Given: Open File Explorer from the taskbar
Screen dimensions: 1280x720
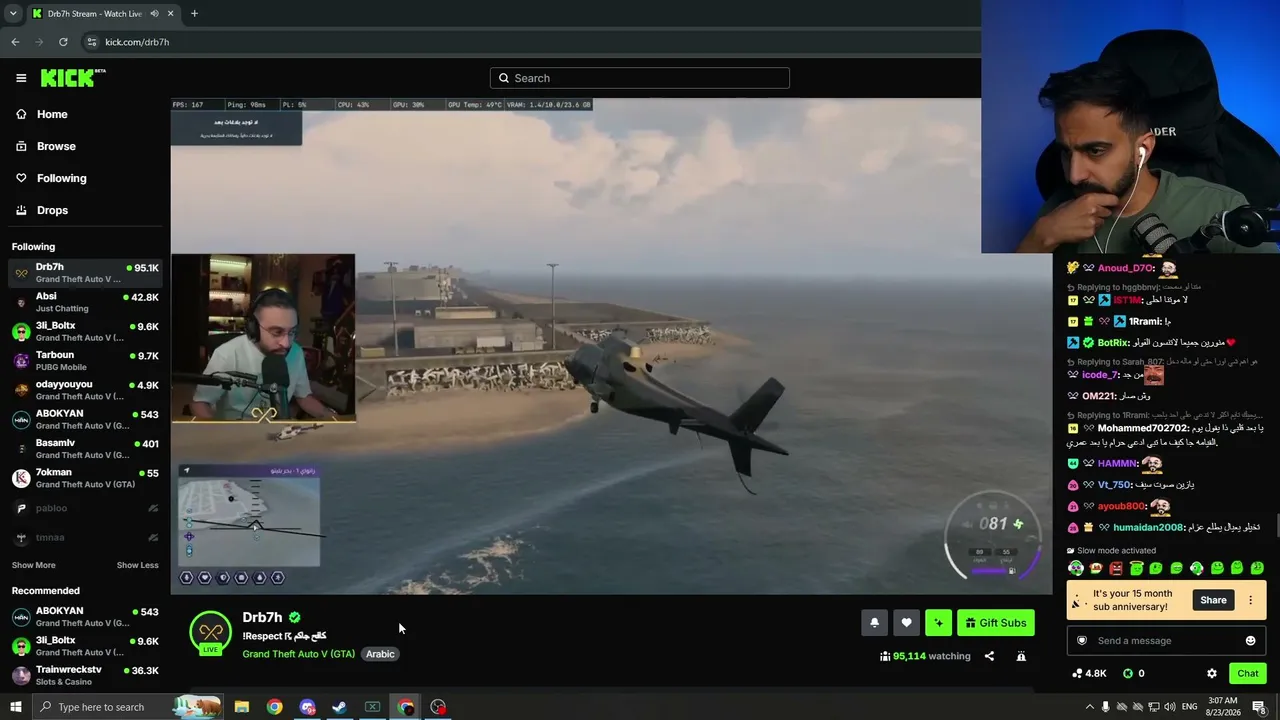Looking at the screenshot, I should tap(242, 707).
